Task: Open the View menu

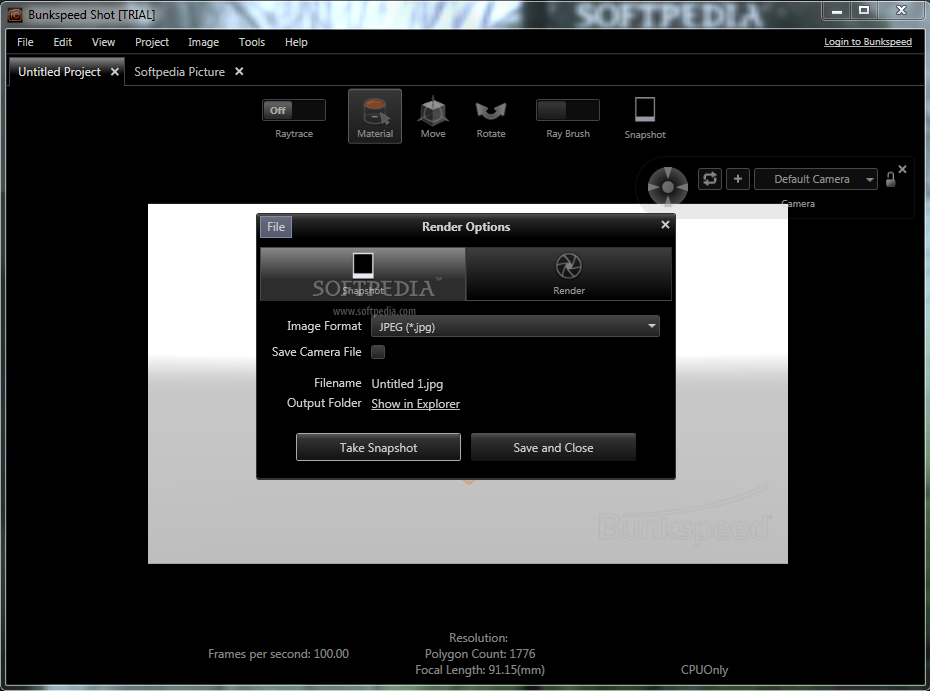Action: 103,42
